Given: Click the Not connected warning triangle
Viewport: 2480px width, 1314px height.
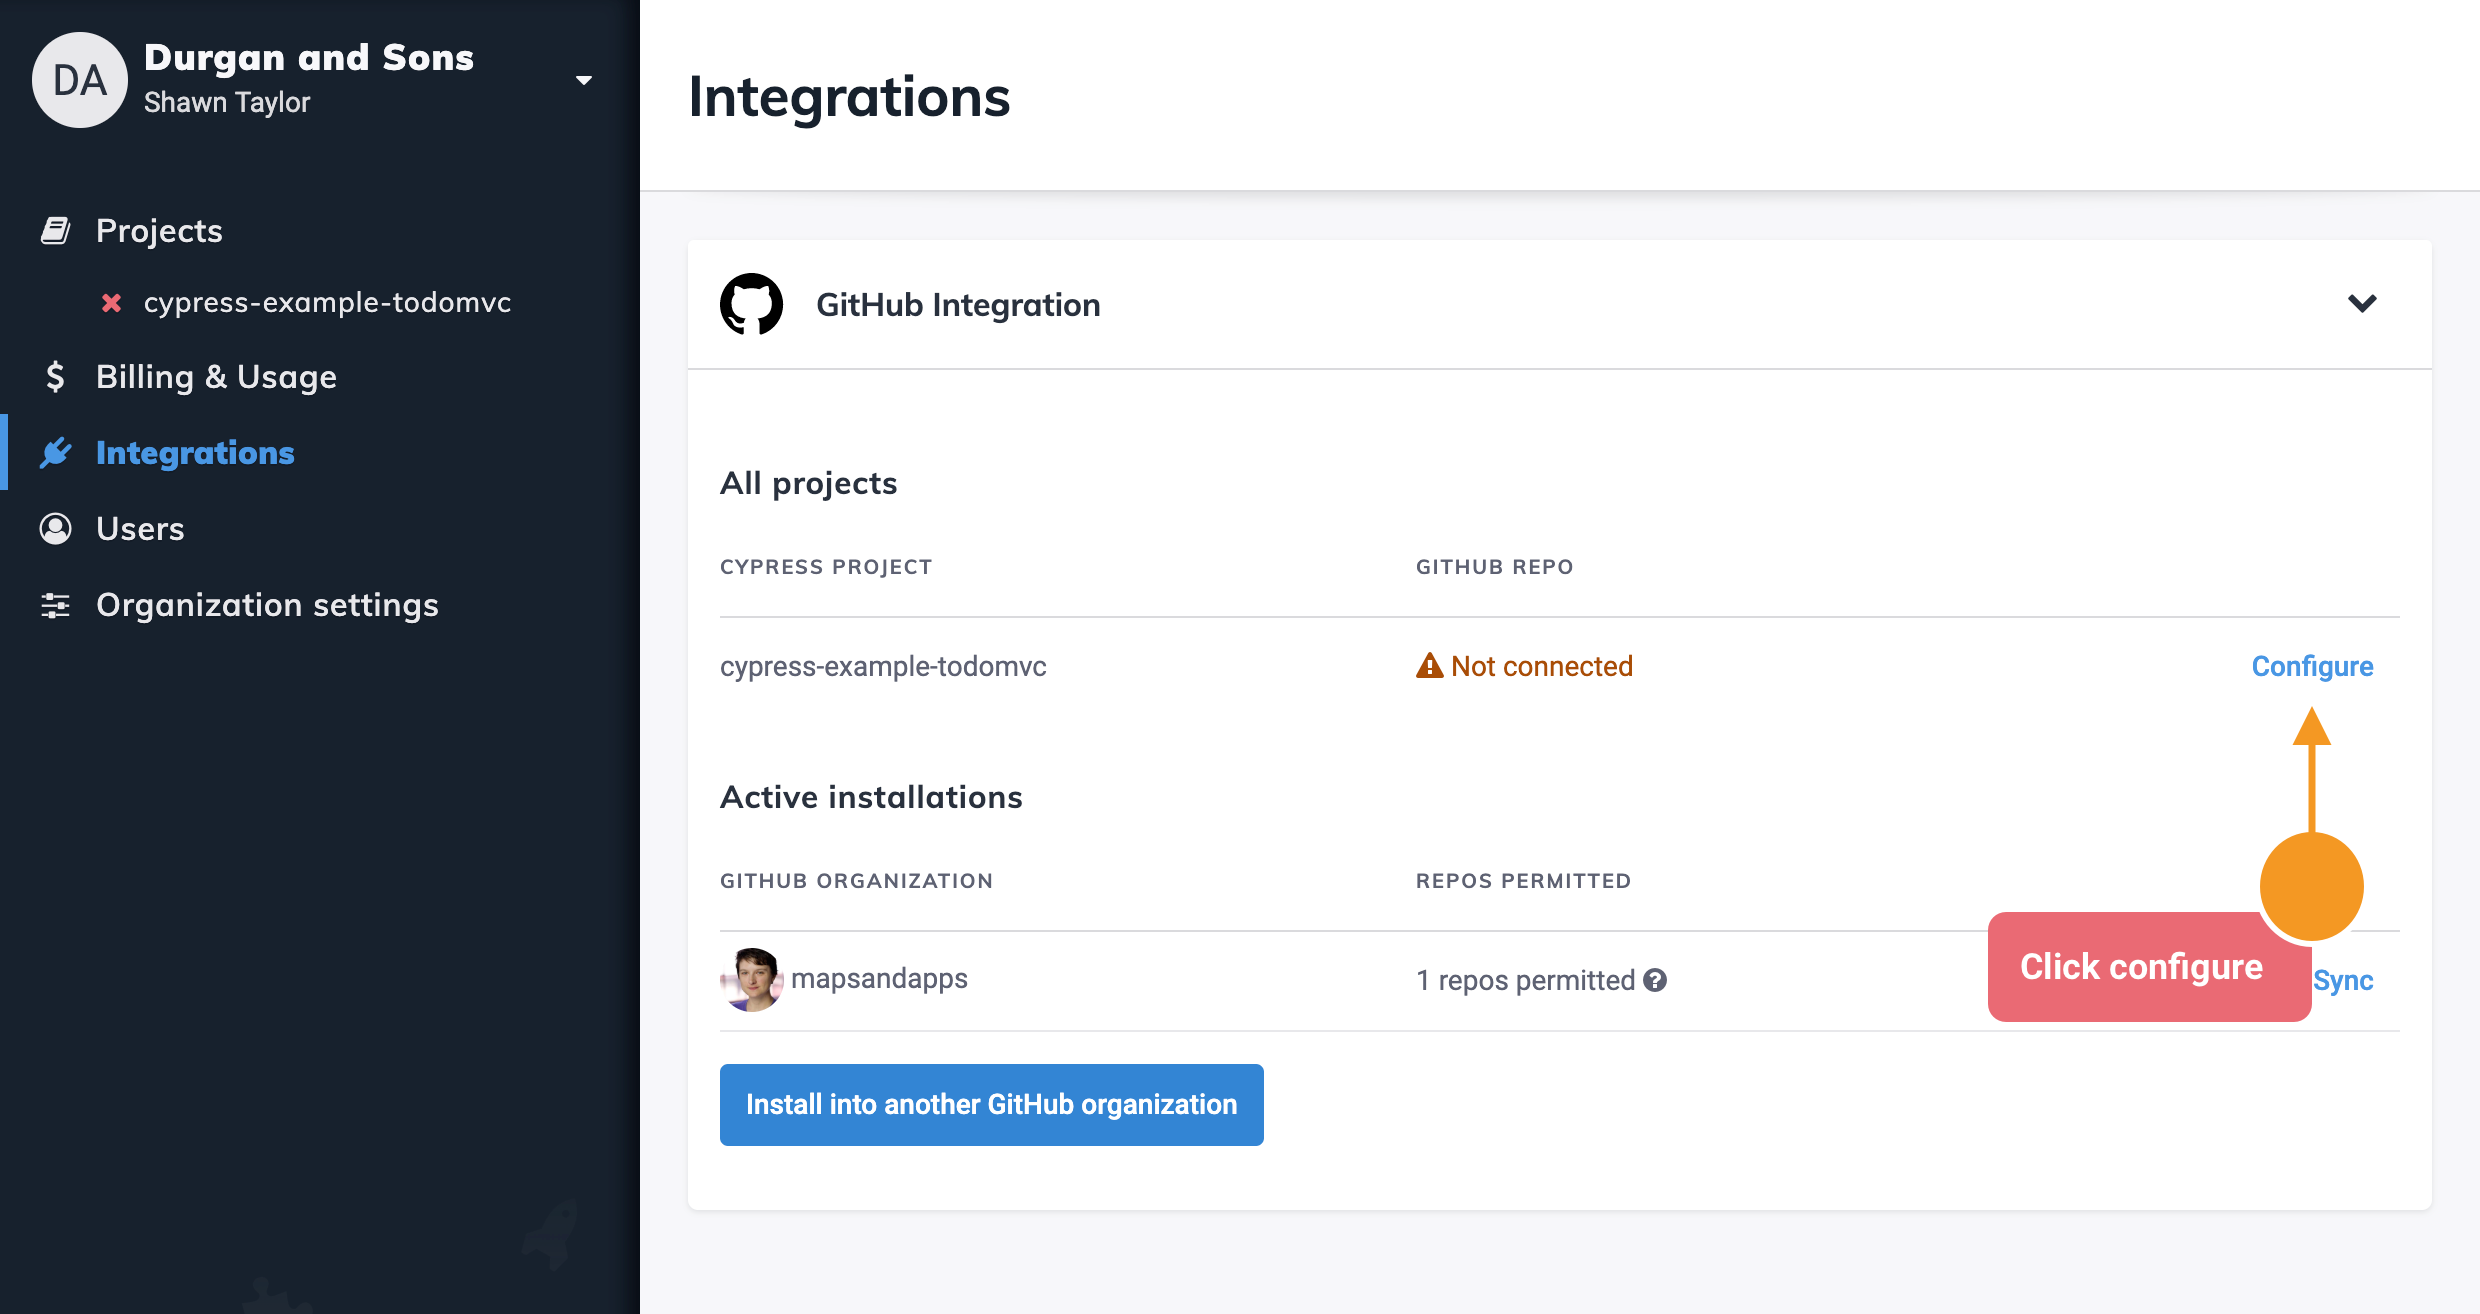Looking at the screenshot, I should tap(1429, 665).
